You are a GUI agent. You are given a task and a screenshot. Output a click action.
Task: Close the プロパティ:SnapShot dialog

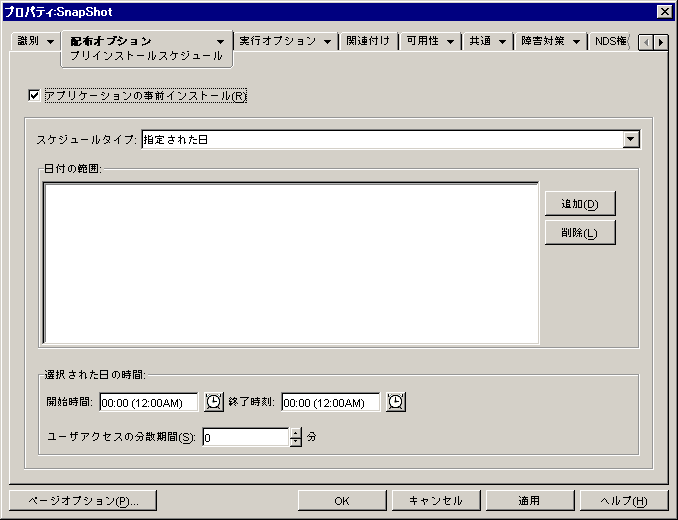coord(664,12)
